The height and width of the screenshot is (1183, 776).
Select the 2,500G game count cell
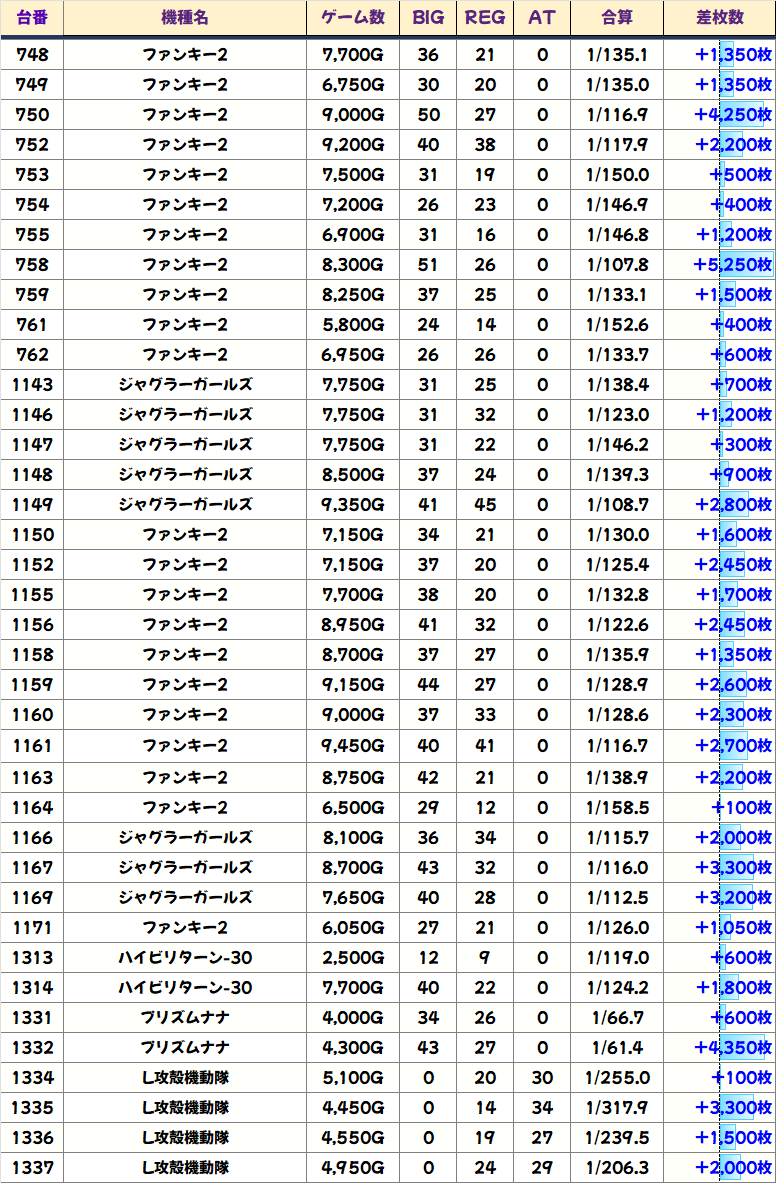coord(353,958)
